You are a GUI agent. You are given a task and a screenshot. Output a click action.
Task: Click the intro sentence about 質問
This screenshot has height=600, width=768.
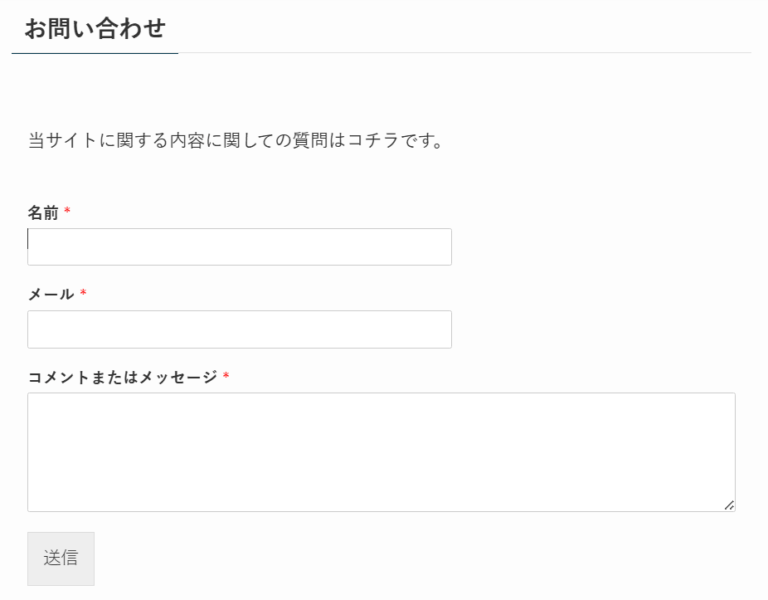point(235,141)
